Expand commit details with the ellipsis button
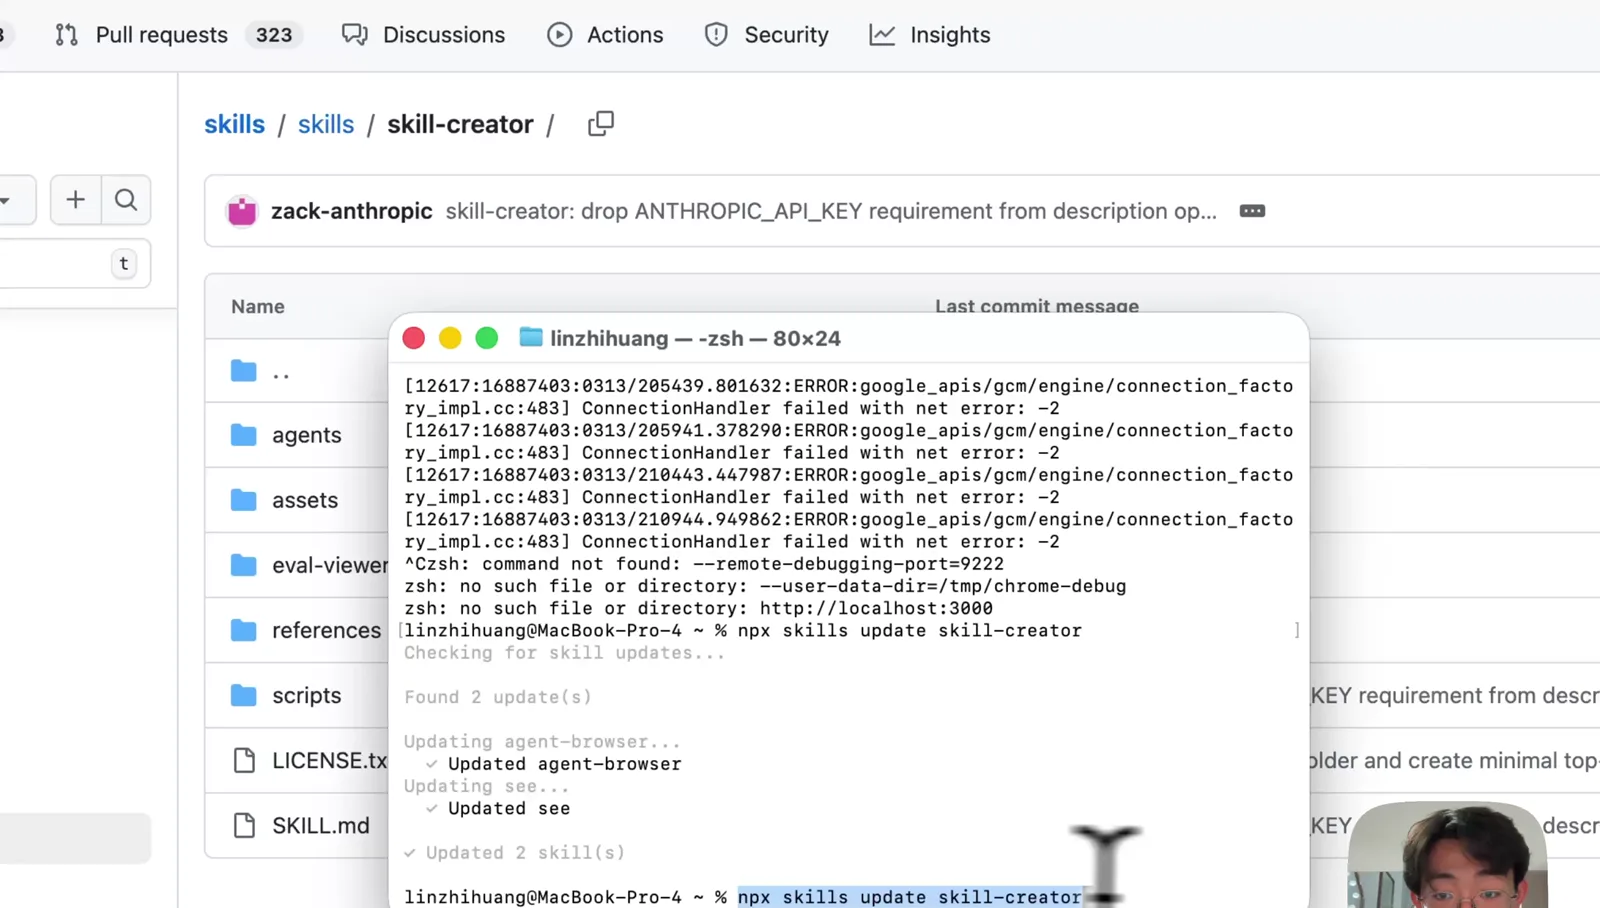The height and width of the screenshot is (908, 1600). (x=1252, y=211)
